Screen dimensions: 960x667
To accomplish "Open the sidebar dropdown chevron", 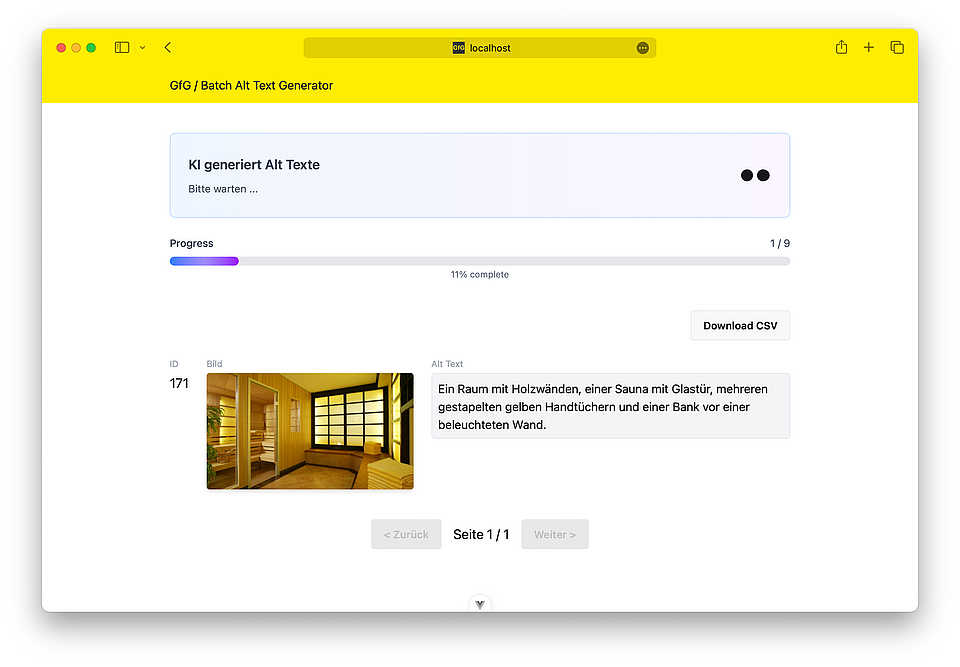I will coord(142,48).
